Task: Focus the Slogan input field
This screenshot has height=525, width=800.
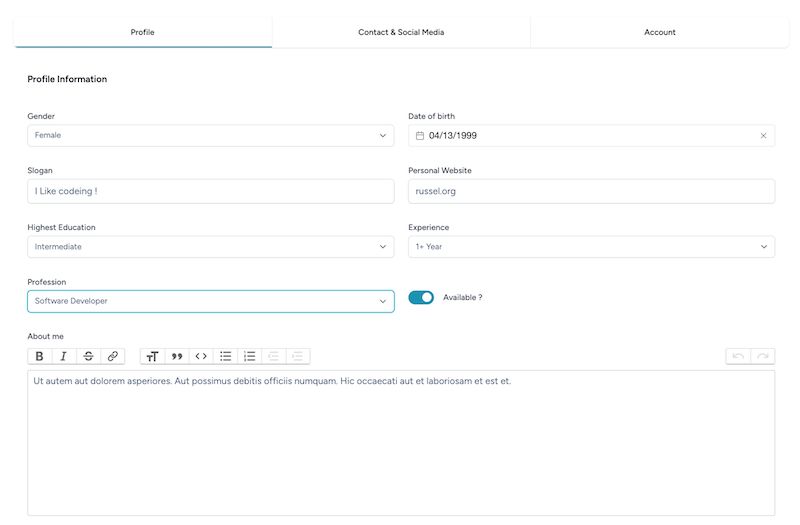Action: pyautogui.click(x=211, y=191)
